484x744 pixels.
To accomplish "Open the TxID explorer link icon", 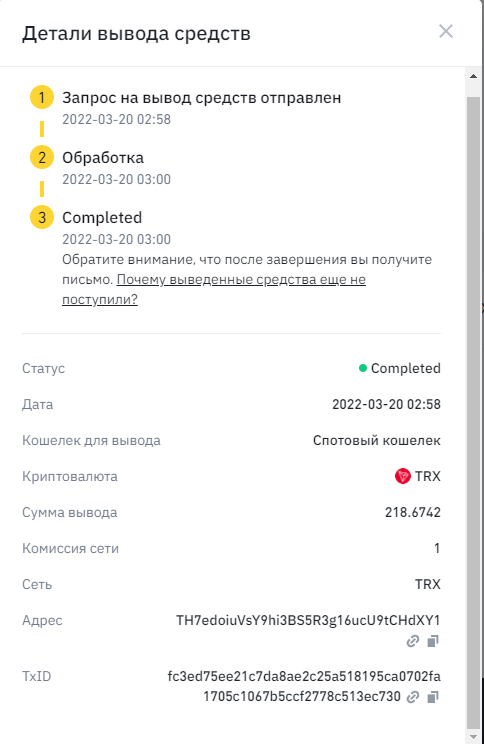I will [x=413, y=697].
